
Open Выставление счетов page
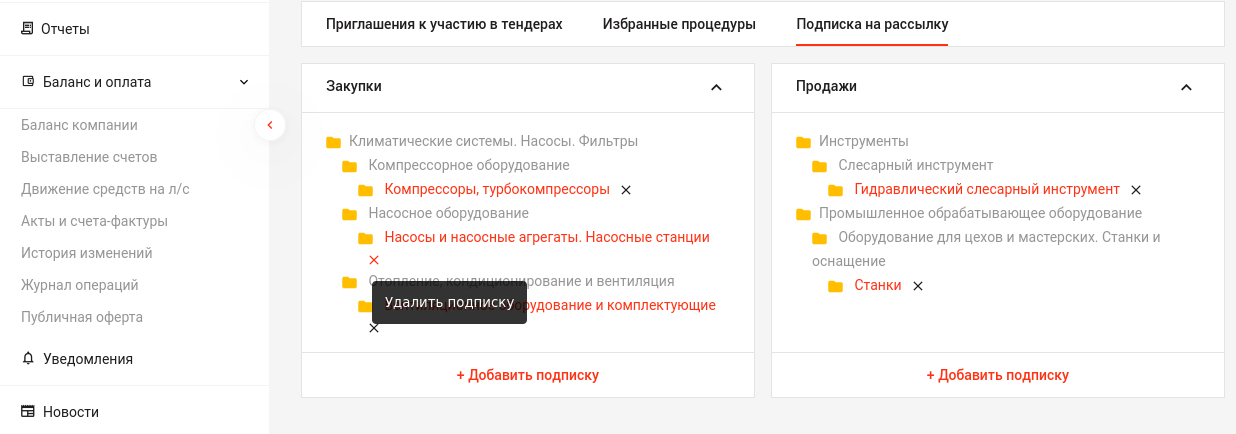(x=89, y=157)
